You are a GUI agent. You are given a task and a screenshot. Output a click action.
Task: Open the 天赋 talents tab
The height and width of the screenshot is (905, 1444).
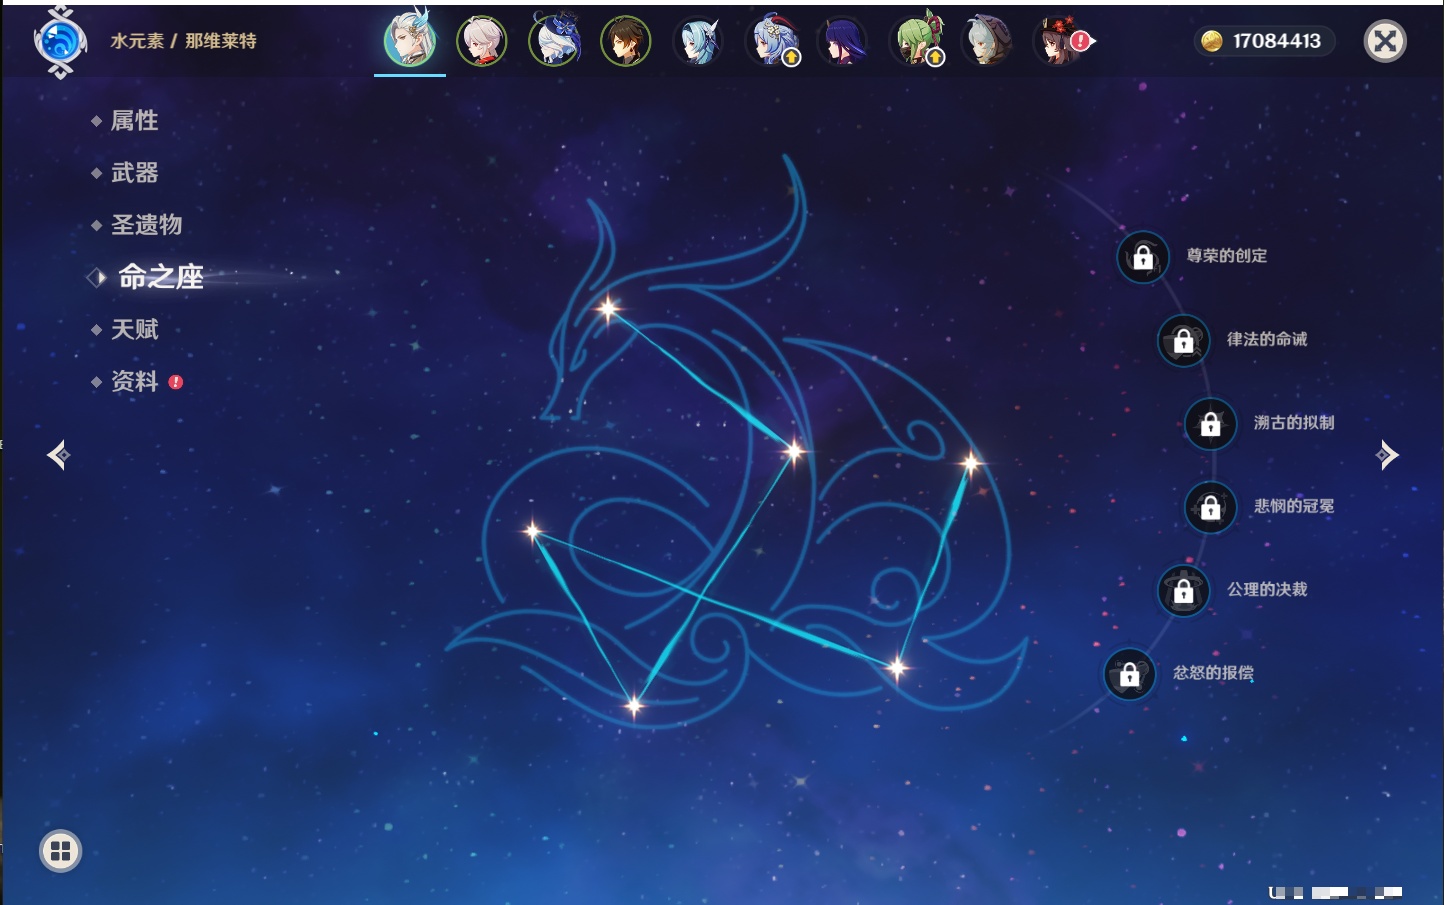[134, 329]
